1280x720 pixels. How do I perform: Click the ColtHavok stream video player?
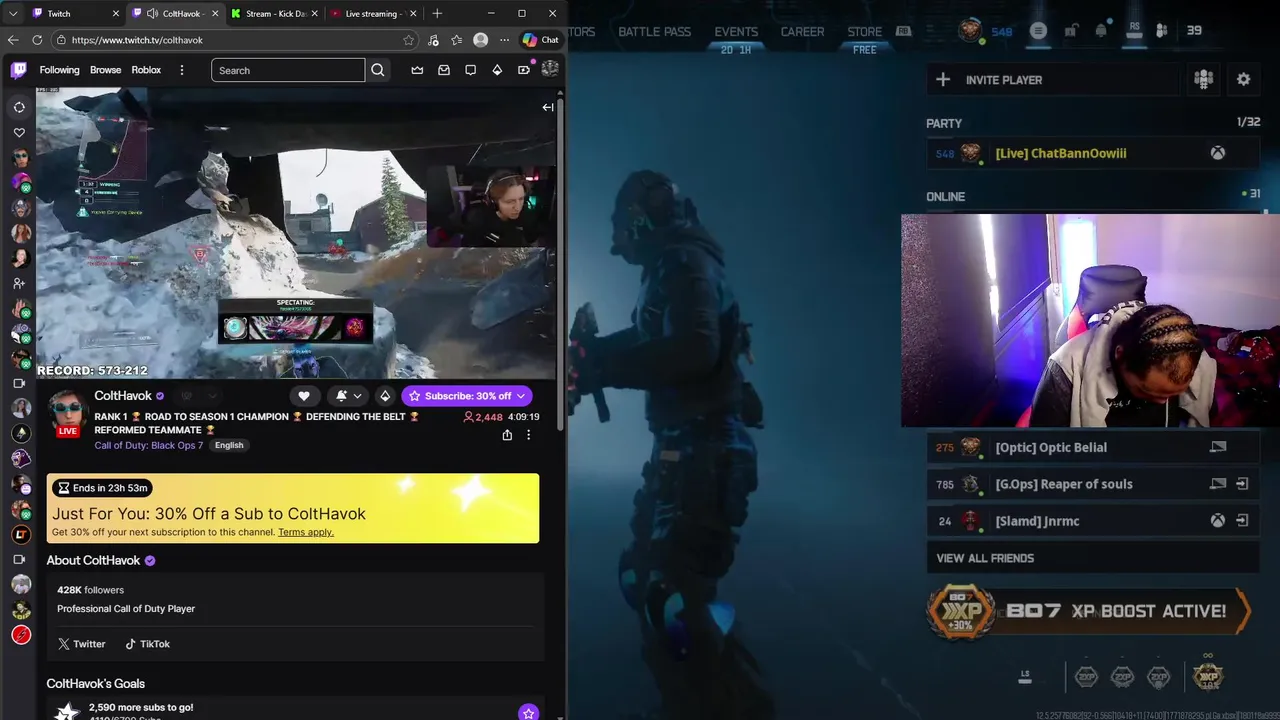click(x=296, y=233)
